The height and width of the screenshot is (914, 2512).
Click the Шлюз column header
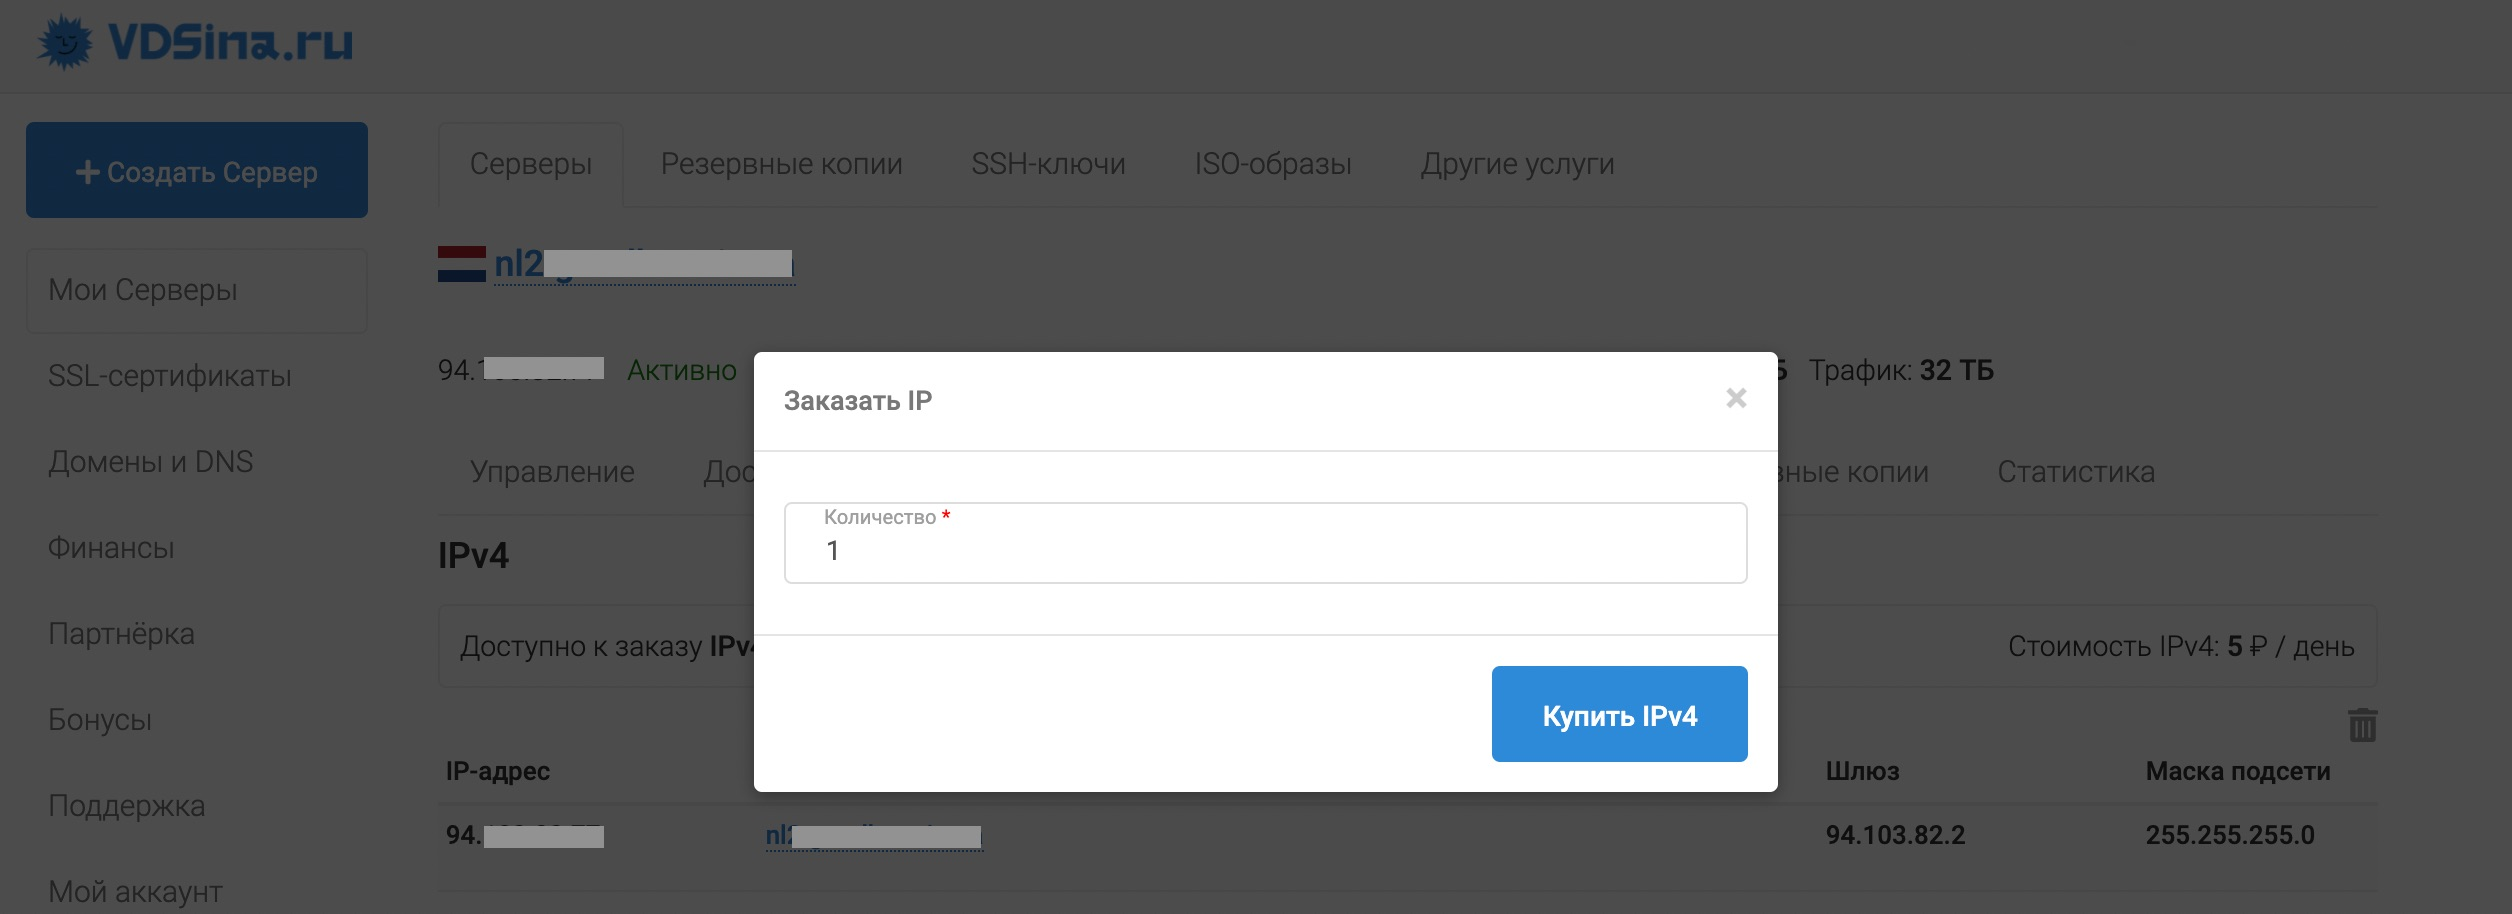[1862, 771]
